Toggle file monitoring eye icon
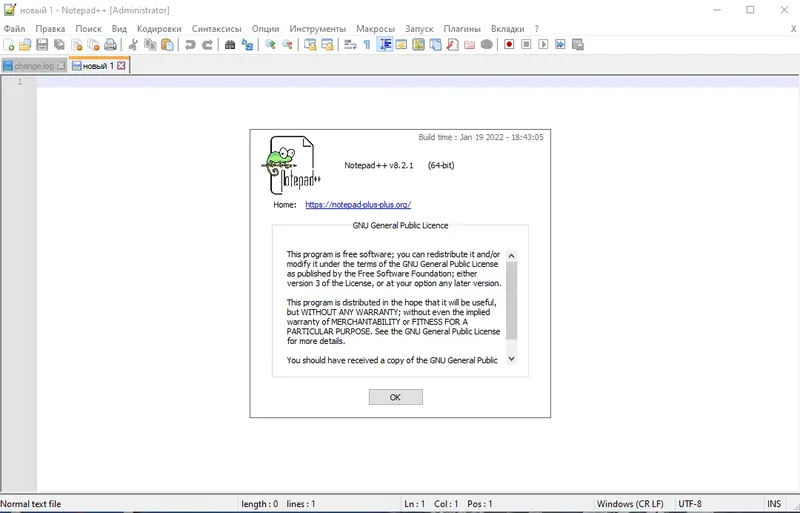 [487, 45]
